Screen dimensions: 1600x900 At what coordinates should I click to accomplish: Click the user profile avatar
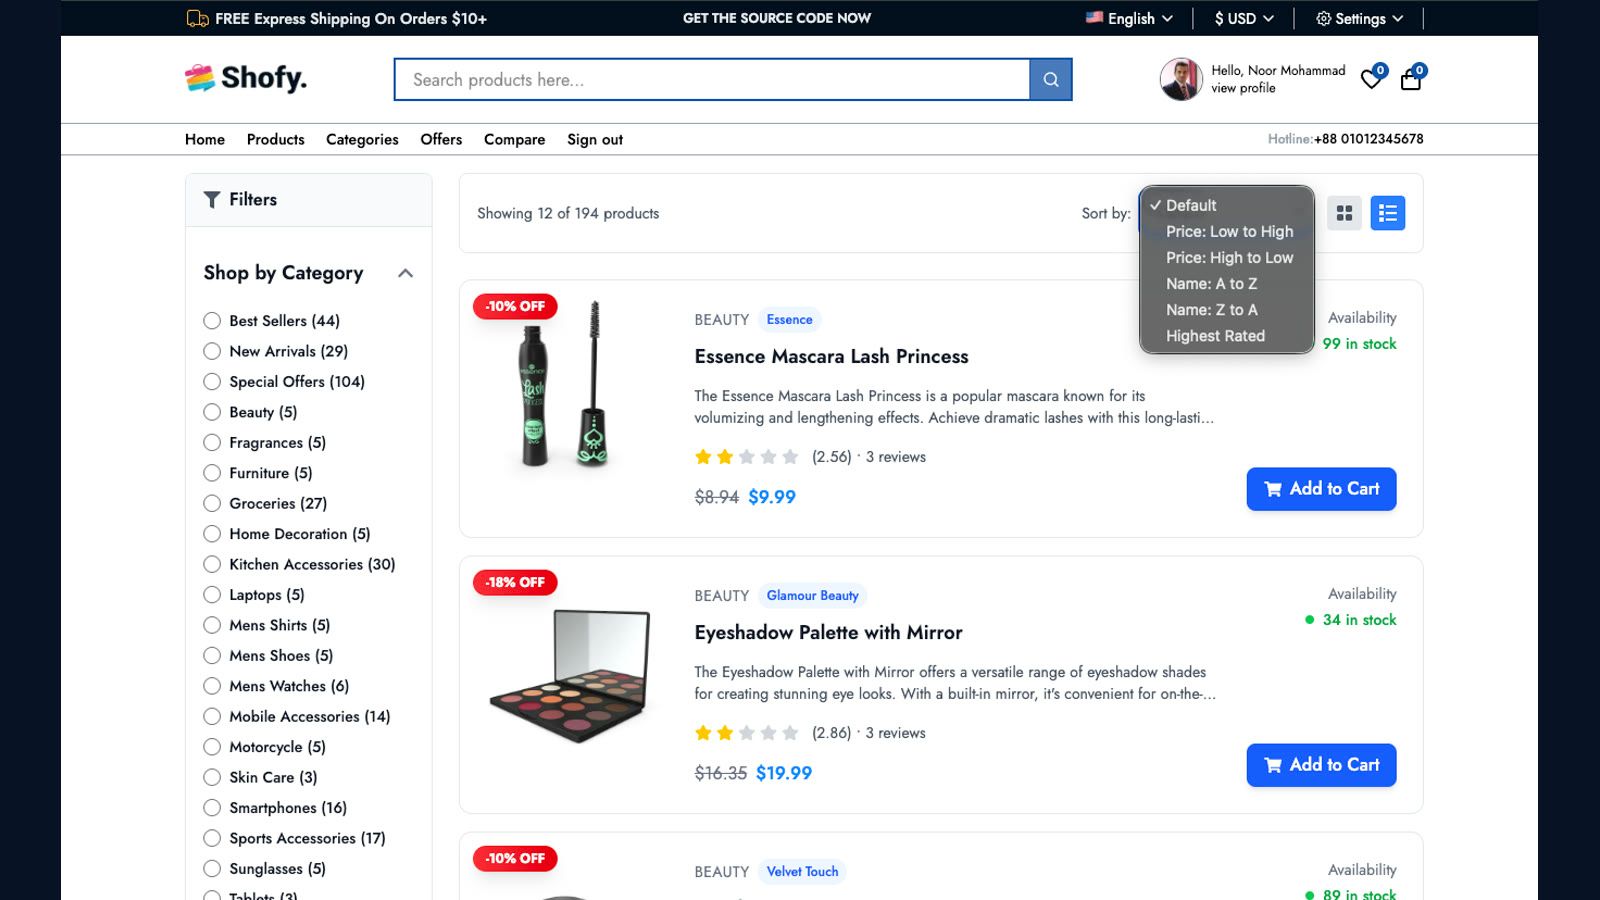click(1181, 79)
